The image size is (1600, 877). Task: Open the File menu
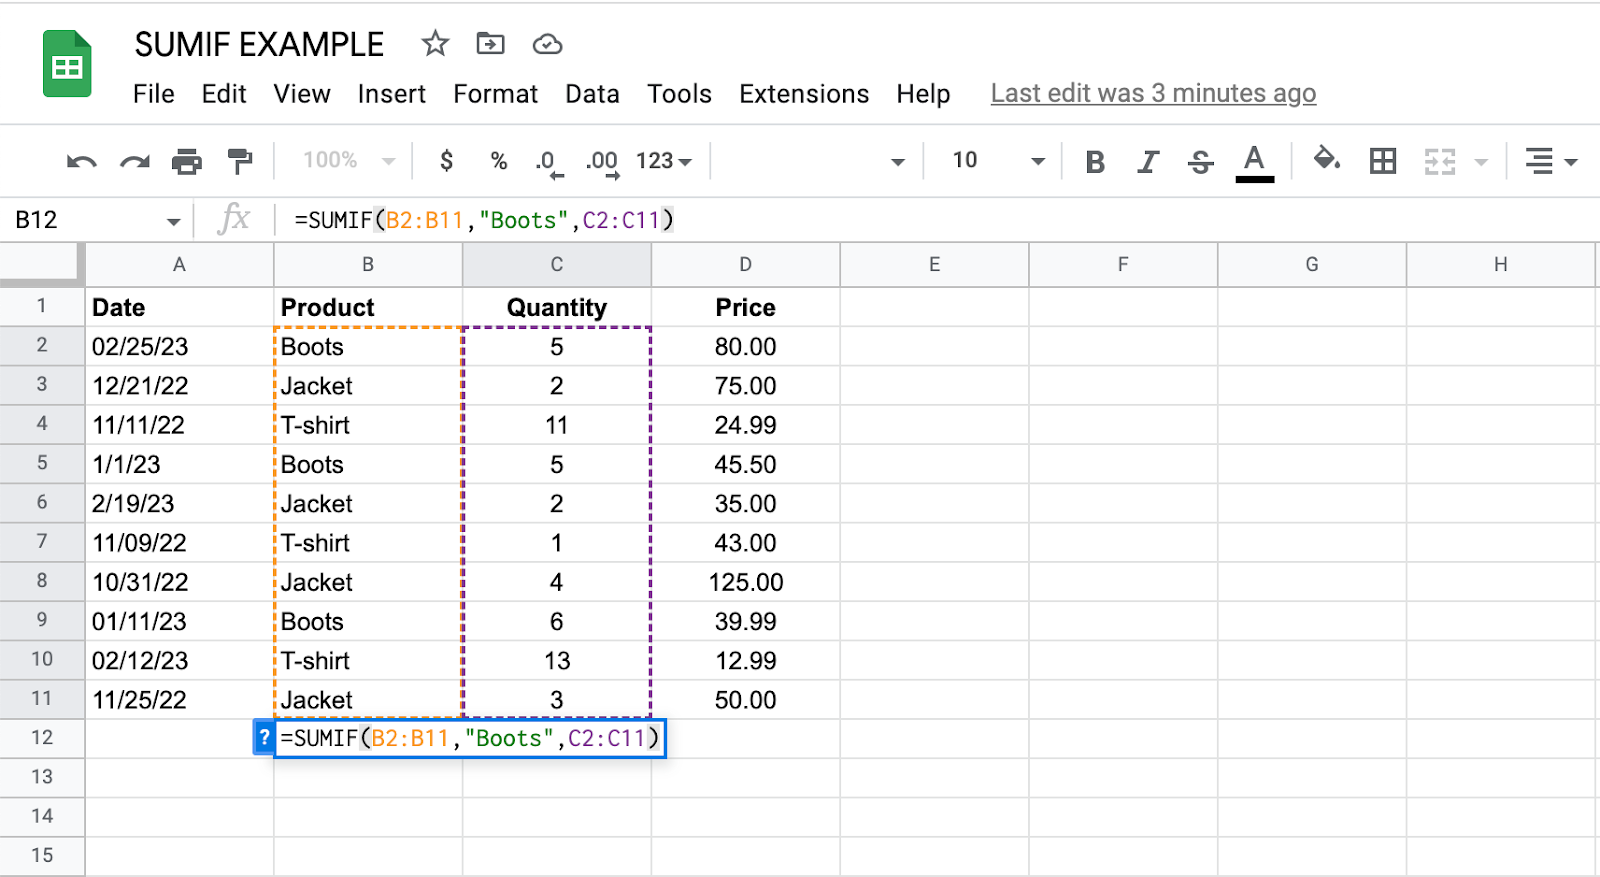154,94
